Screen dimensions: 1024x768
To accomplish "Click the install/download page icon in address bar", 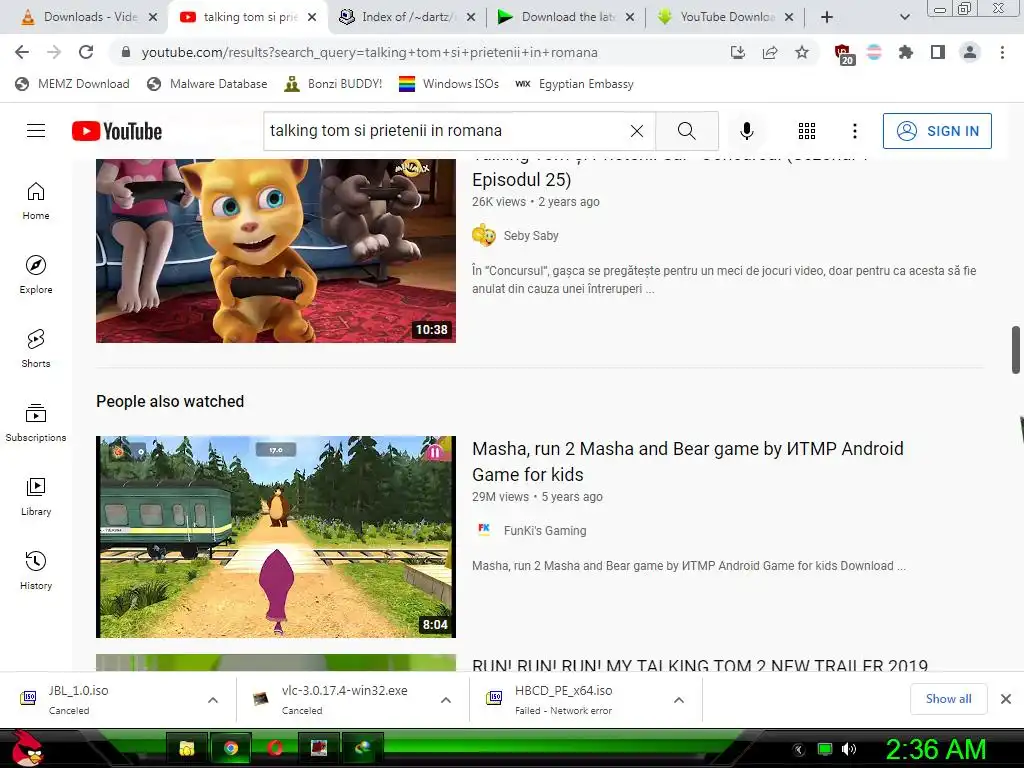I will pyautogui.click(x=738, y=52).
